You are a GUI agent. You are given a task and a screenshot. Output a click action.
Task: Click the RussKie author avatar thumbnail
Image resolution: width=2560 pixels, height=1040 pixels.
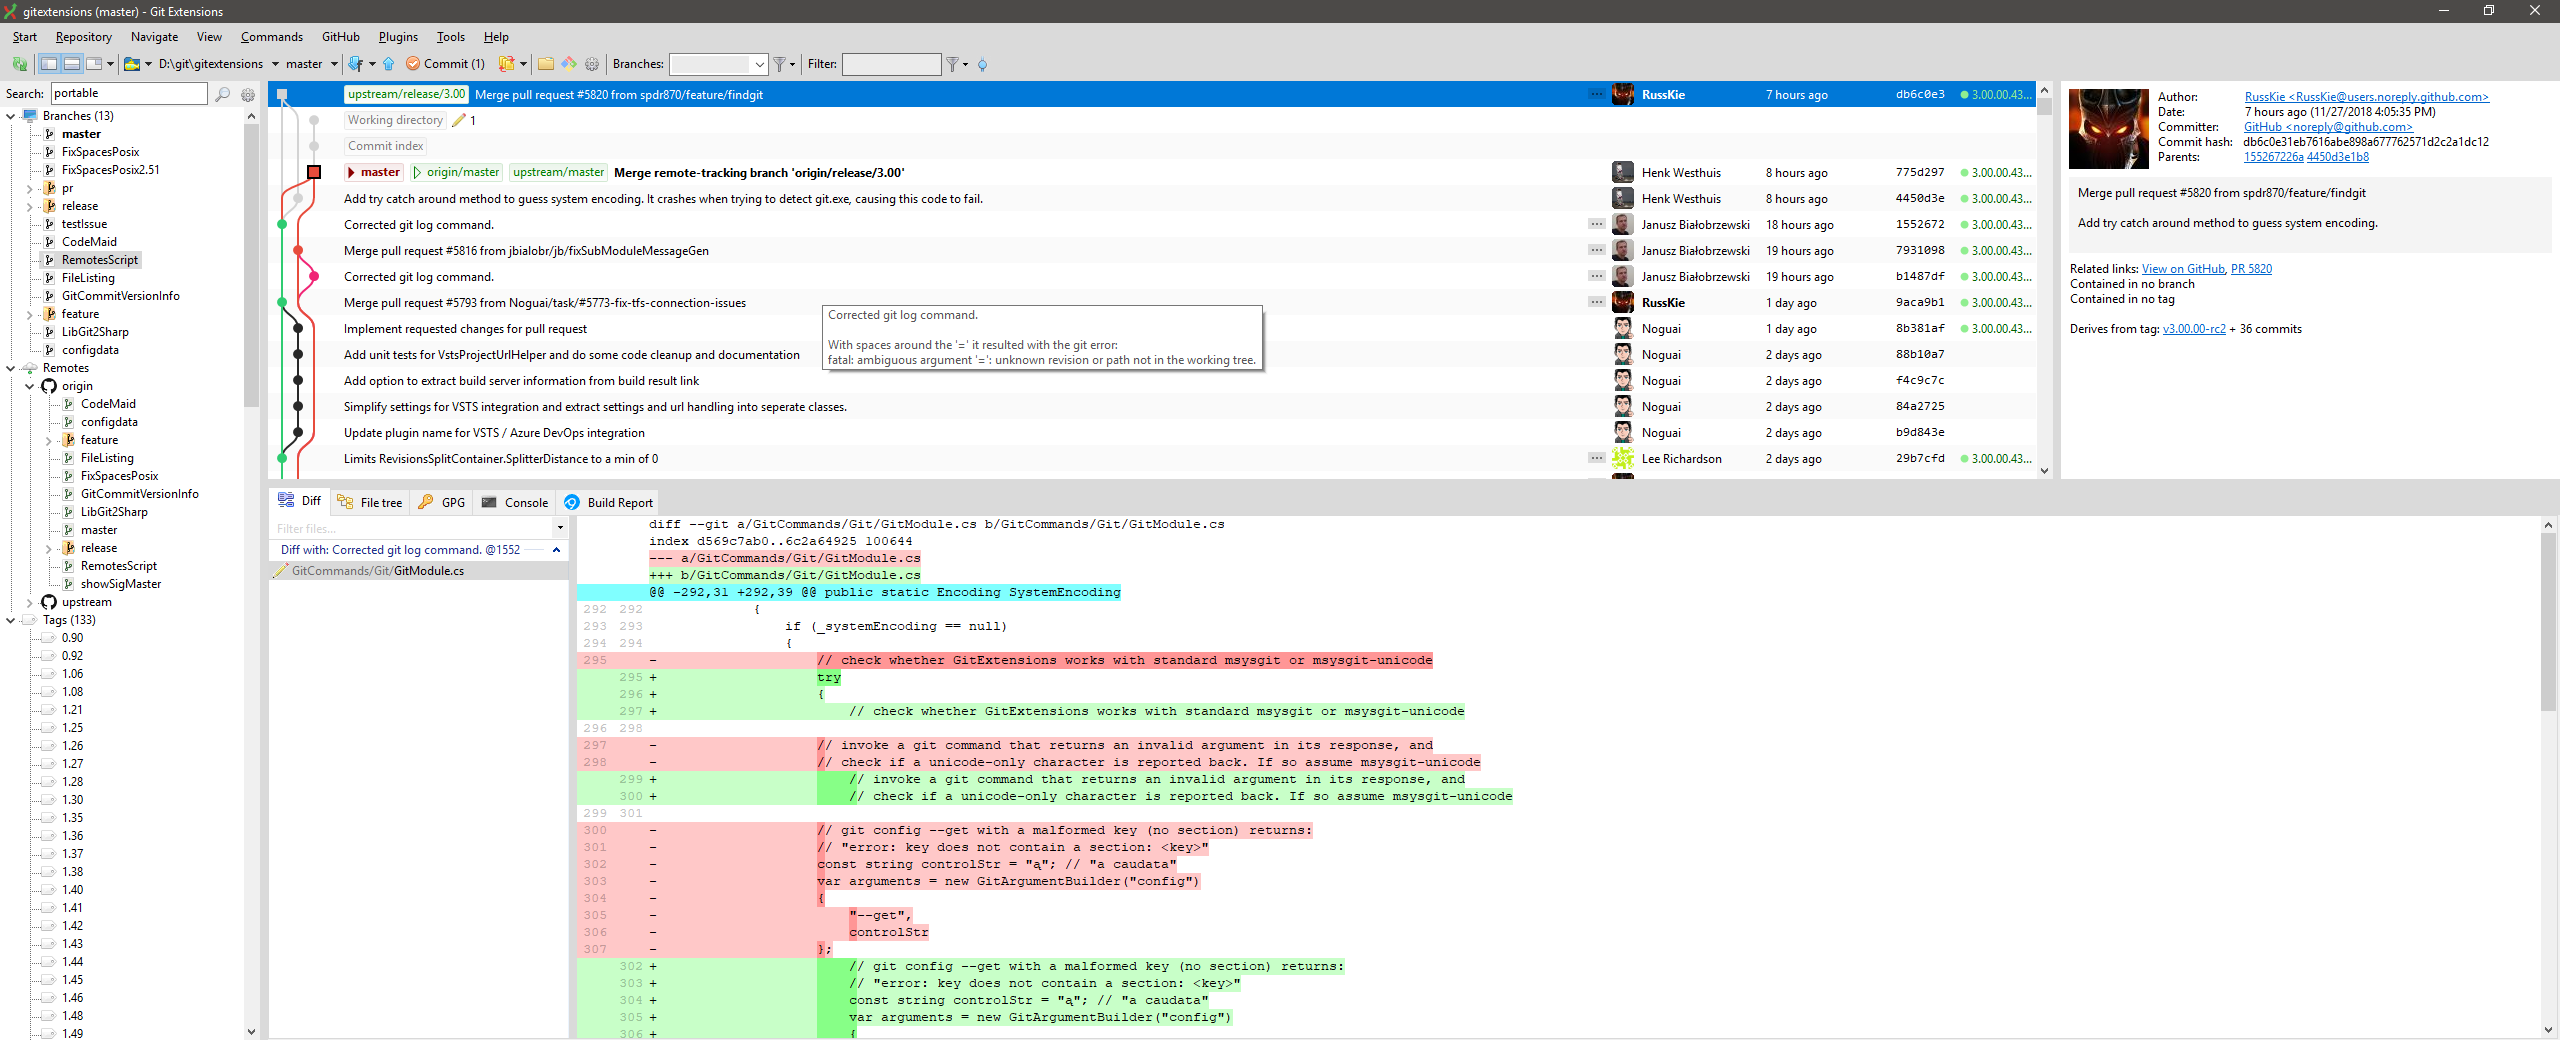point(2108,129)
